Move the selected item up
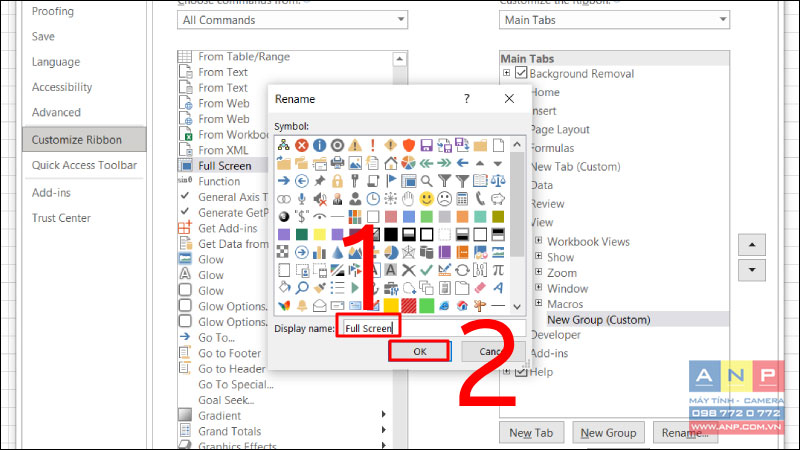 pyautogui.click(x=752, y=245)
